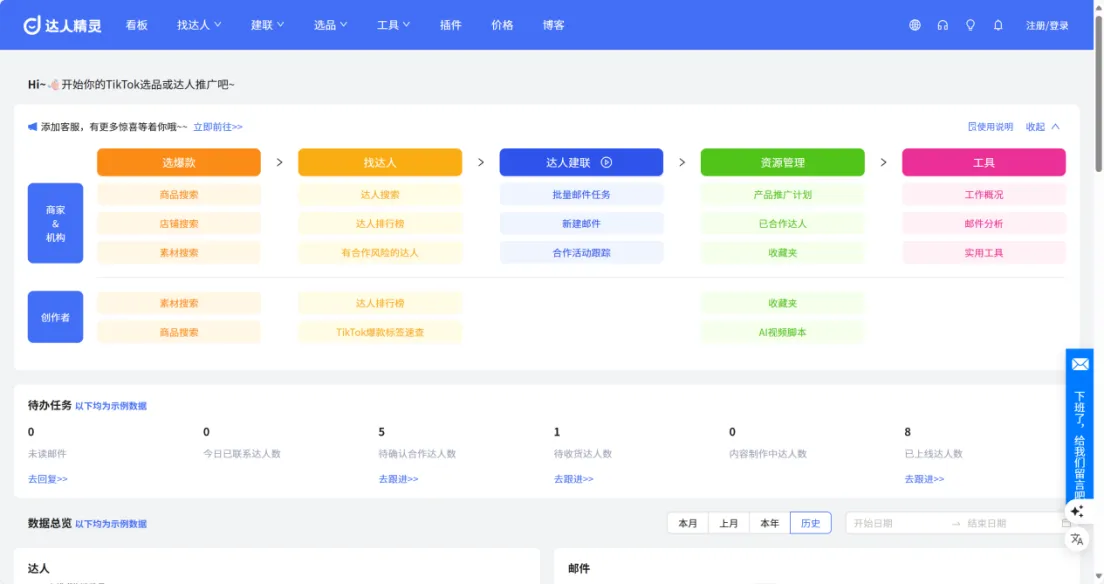The height and width of the screenshot is (584, 1104).
Task: Select the 本年 time range
Action: click(x=768, y=522)
